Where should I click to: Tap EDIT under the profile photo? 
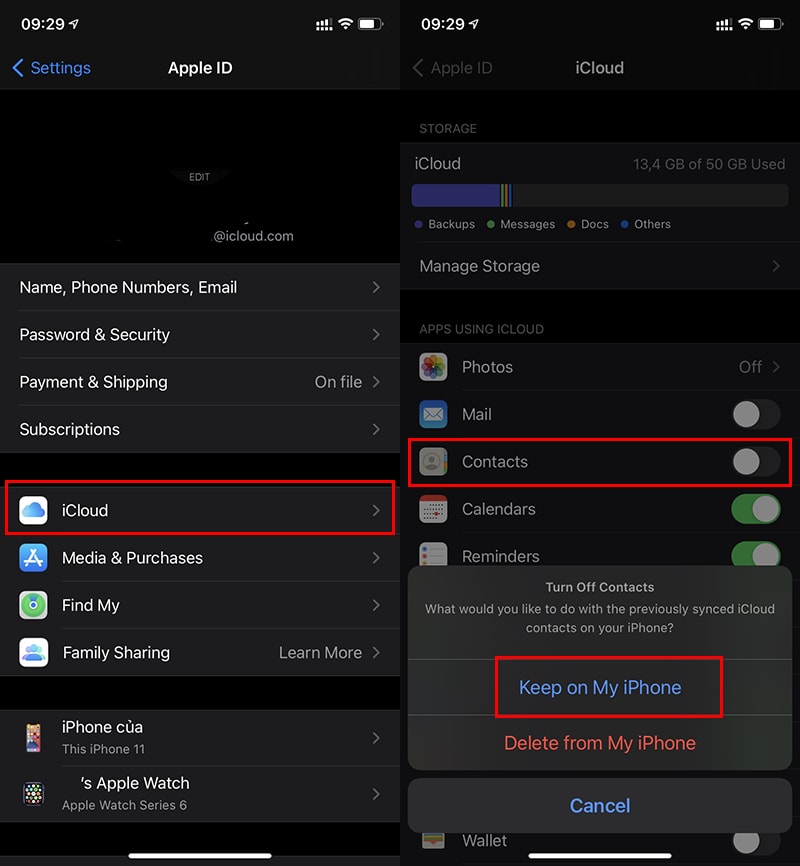pos(199,177)
